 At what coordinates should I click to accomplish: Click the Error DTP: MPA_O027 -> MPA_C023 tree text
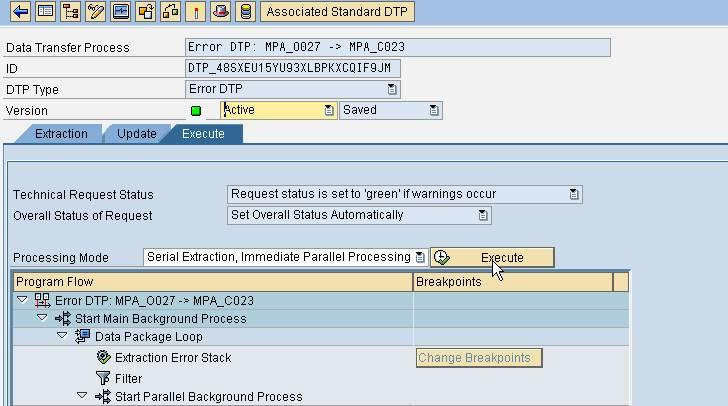[x=154, y=301]
